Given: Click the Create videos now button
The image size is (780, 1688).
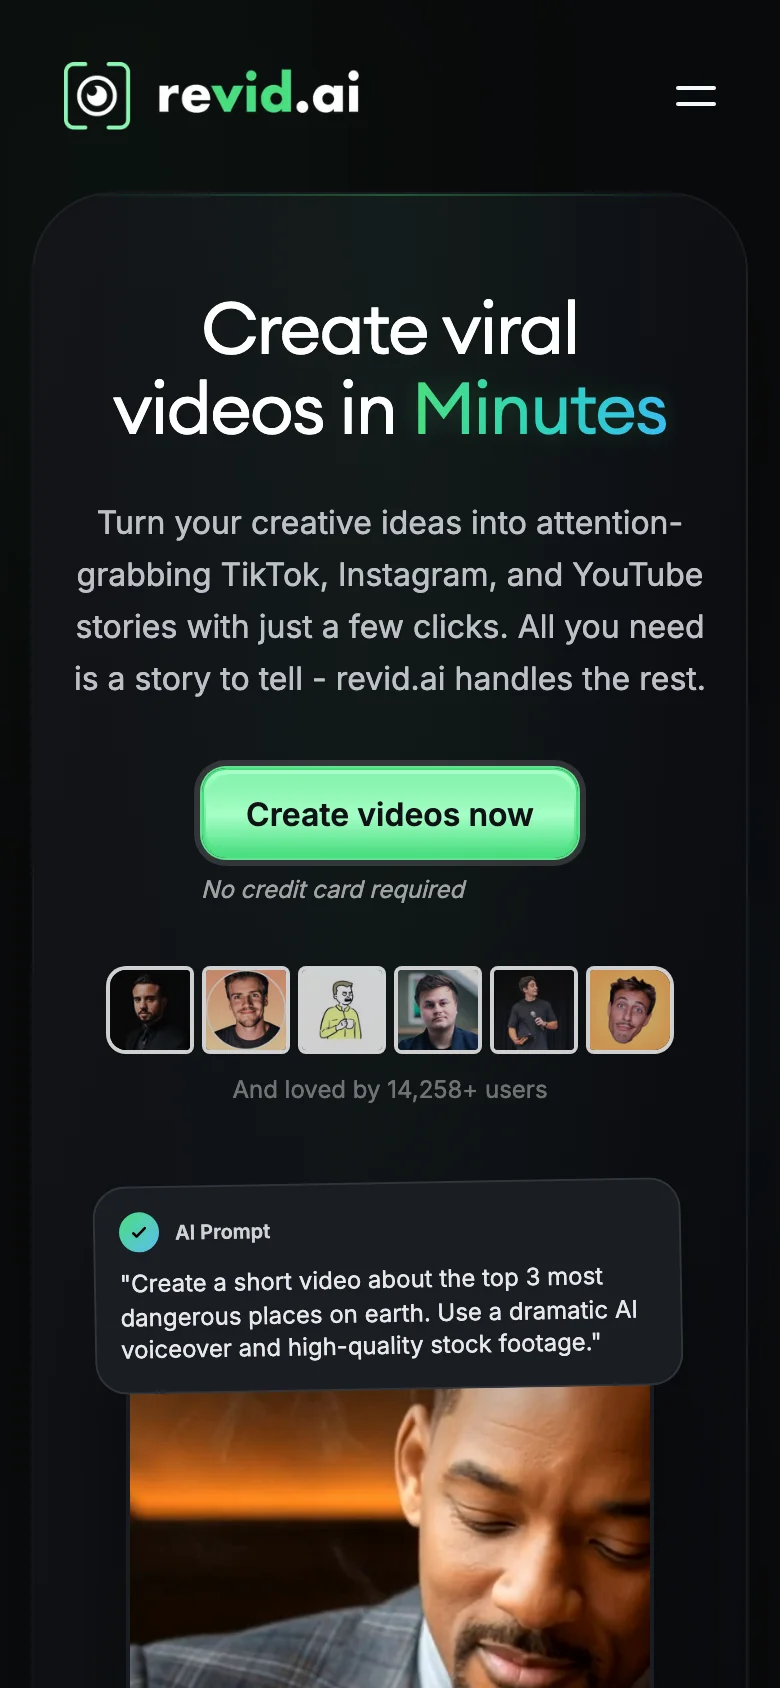Looking at the screenshot, I should [390, 814].
